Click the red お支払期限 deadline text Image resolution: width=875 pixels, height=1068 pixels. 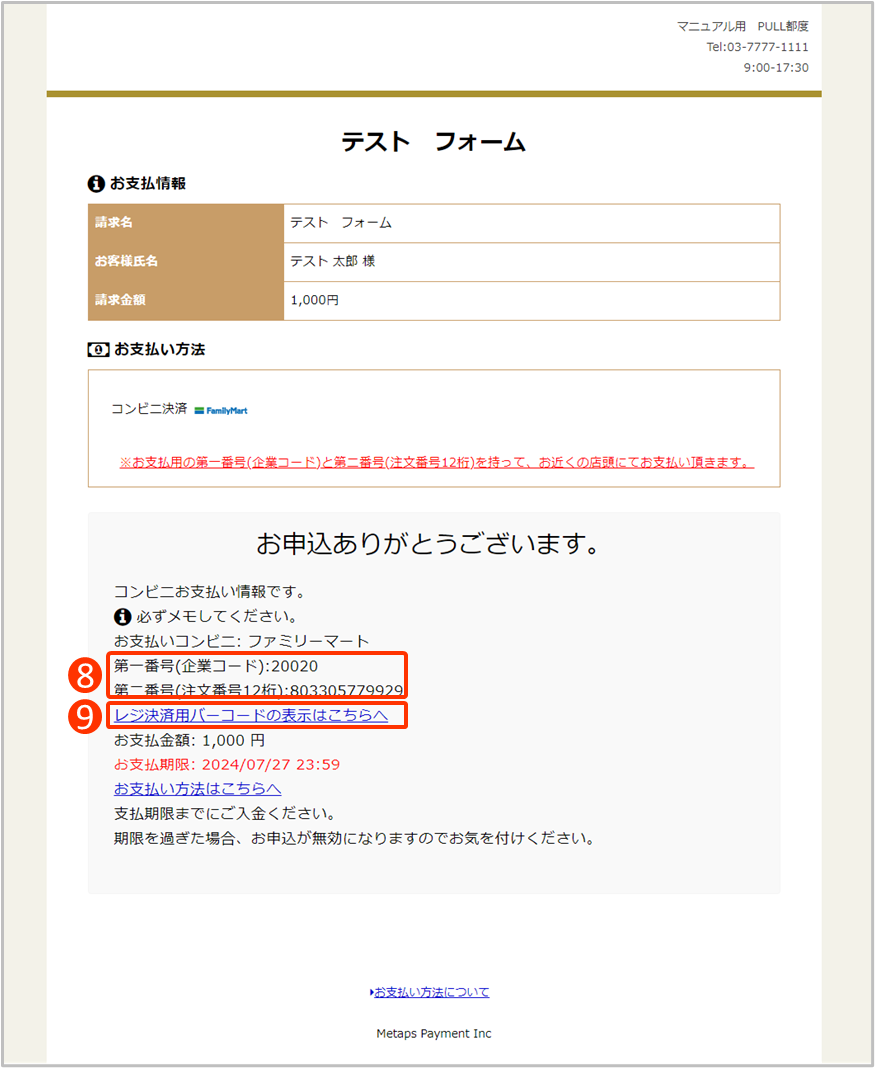pyautogui.click(x=227, y=765)
